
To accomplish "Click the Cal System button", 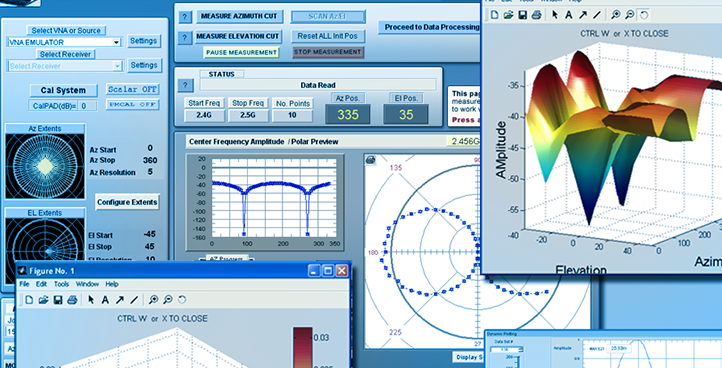I will pyautogui.click(x=63, y=90).
